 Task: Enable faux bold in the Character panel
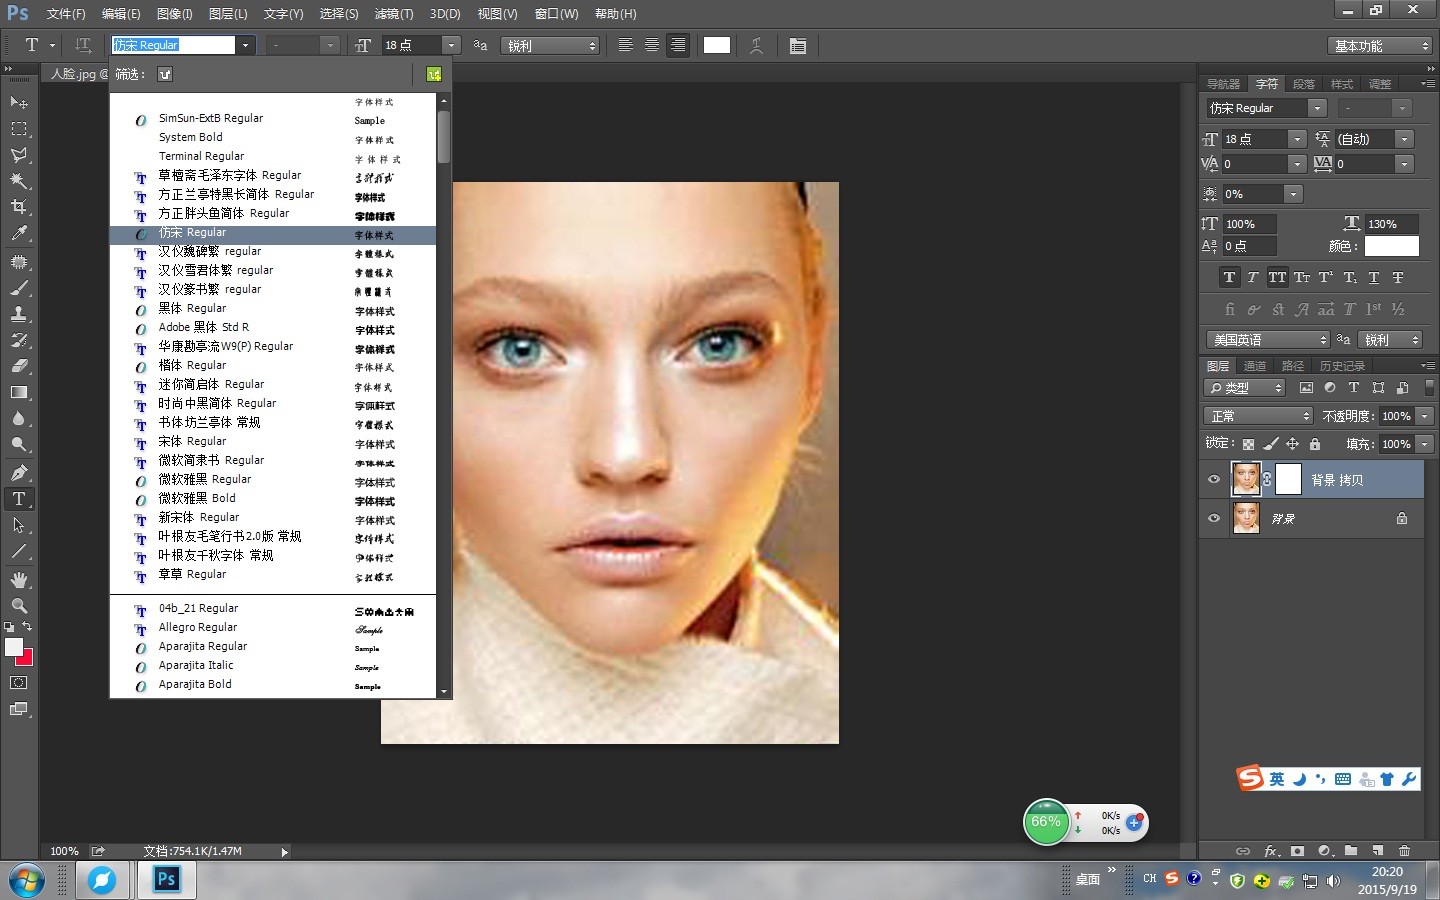click(x=1228, y=277)
